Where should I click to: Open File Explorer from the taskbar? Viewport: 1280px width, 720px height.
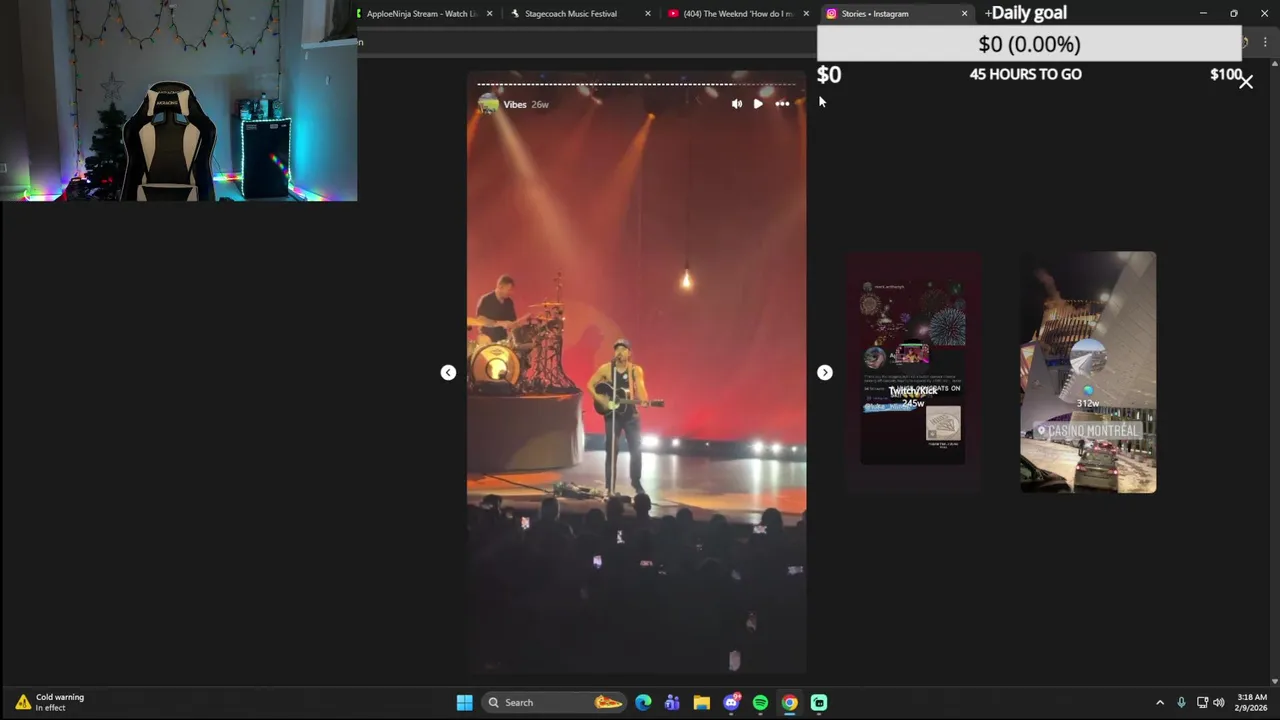coord(701,702)
